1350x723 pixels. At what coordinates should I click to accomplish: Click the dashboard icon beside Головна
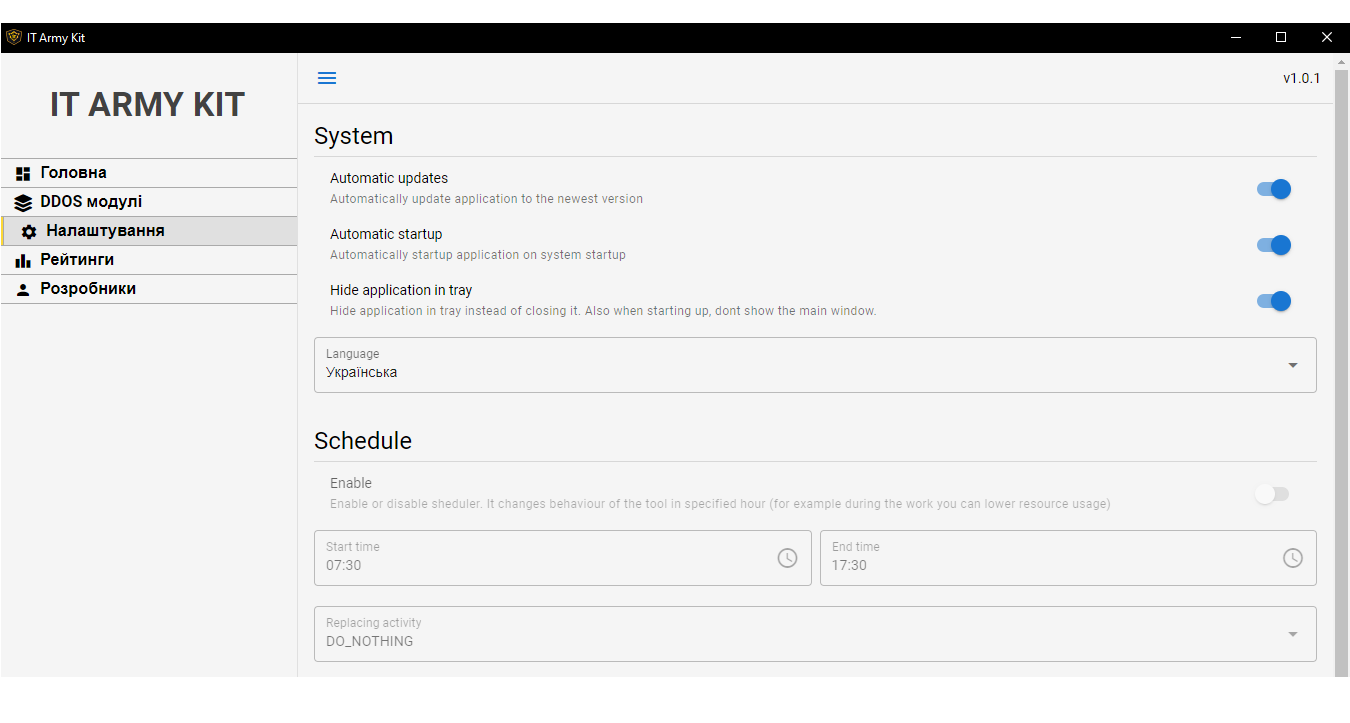pos(24,174)
